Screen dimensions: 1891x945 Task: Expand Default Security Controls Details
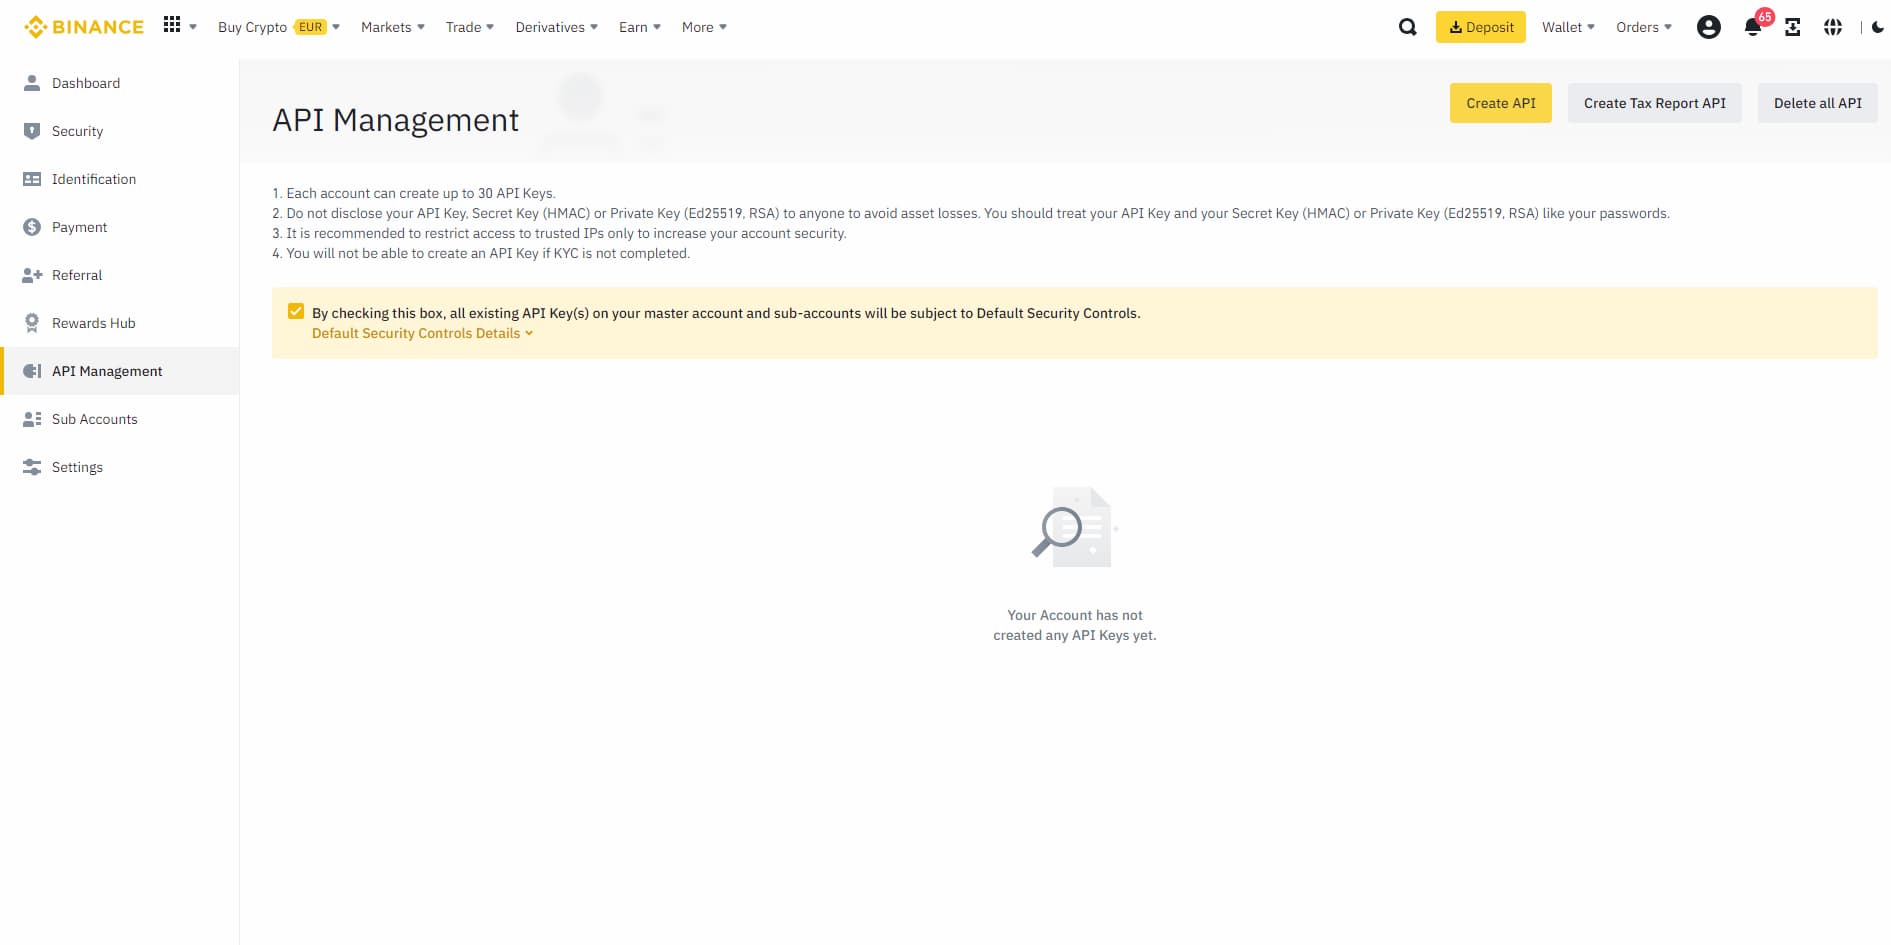[422, 333]
